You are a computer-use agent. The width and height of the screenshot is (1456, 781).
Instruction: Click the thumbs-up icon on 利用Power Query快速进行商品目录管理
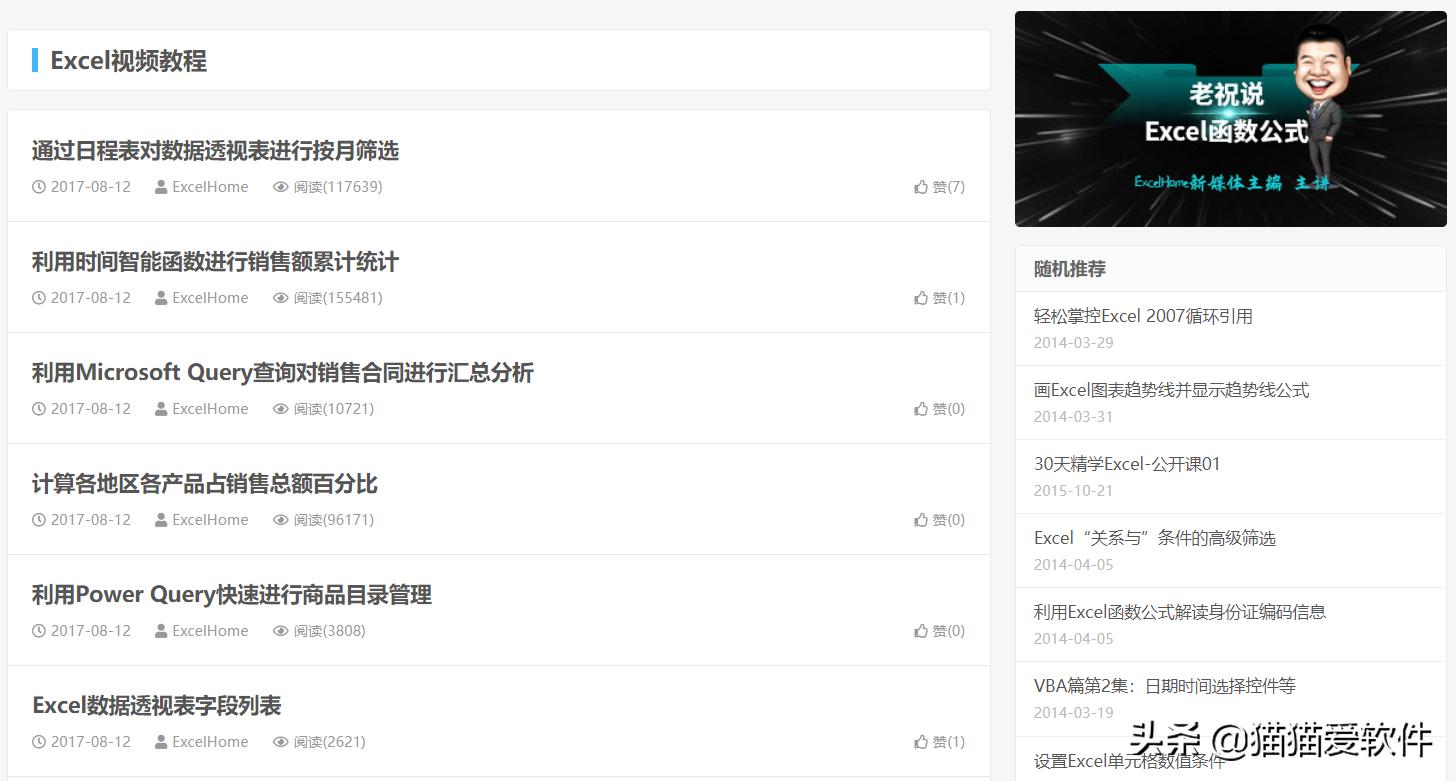pyautogui.click(x=920, y=630)
